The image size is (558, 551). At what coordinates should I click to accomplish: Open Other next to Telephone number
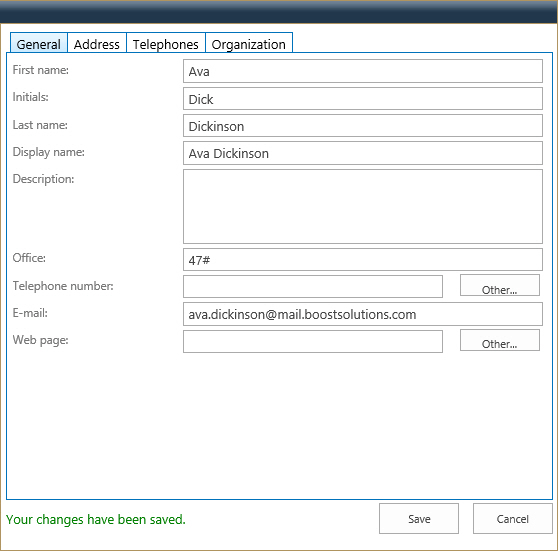[x=500, y=285]
